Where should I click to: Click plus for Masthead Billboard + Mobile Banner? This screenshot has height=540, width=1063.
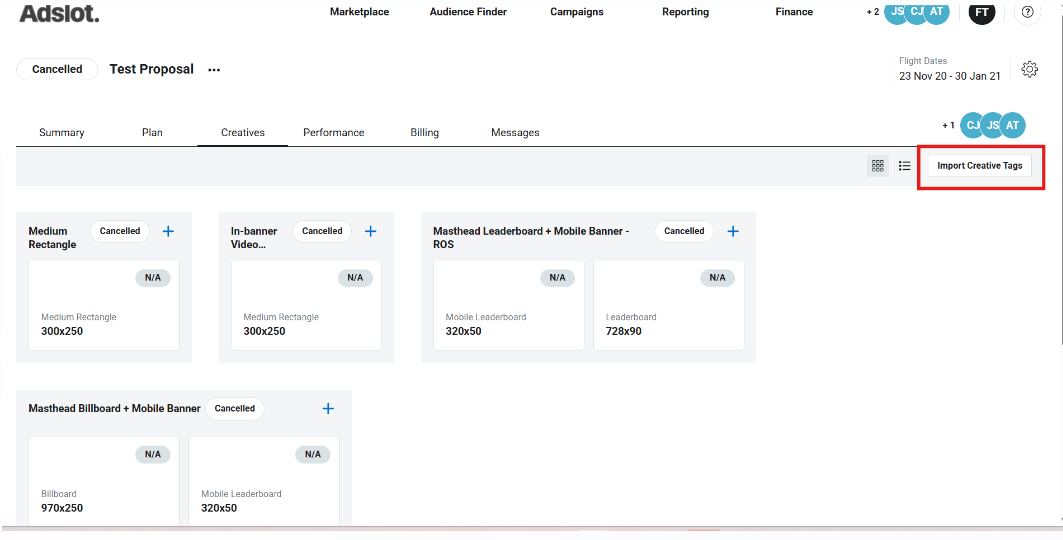tap(328, 408)
